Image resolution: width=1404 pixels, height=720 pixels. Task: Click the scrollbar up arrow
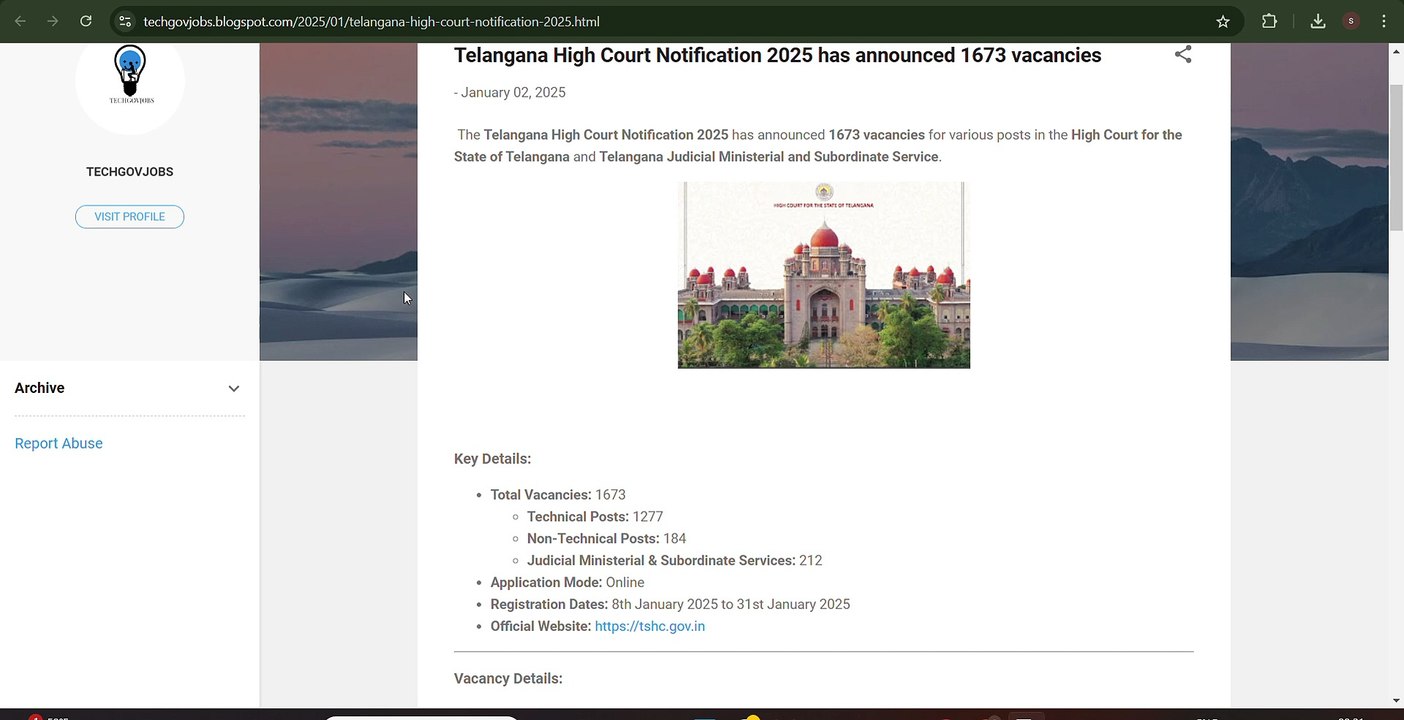tap(1396, 51)
